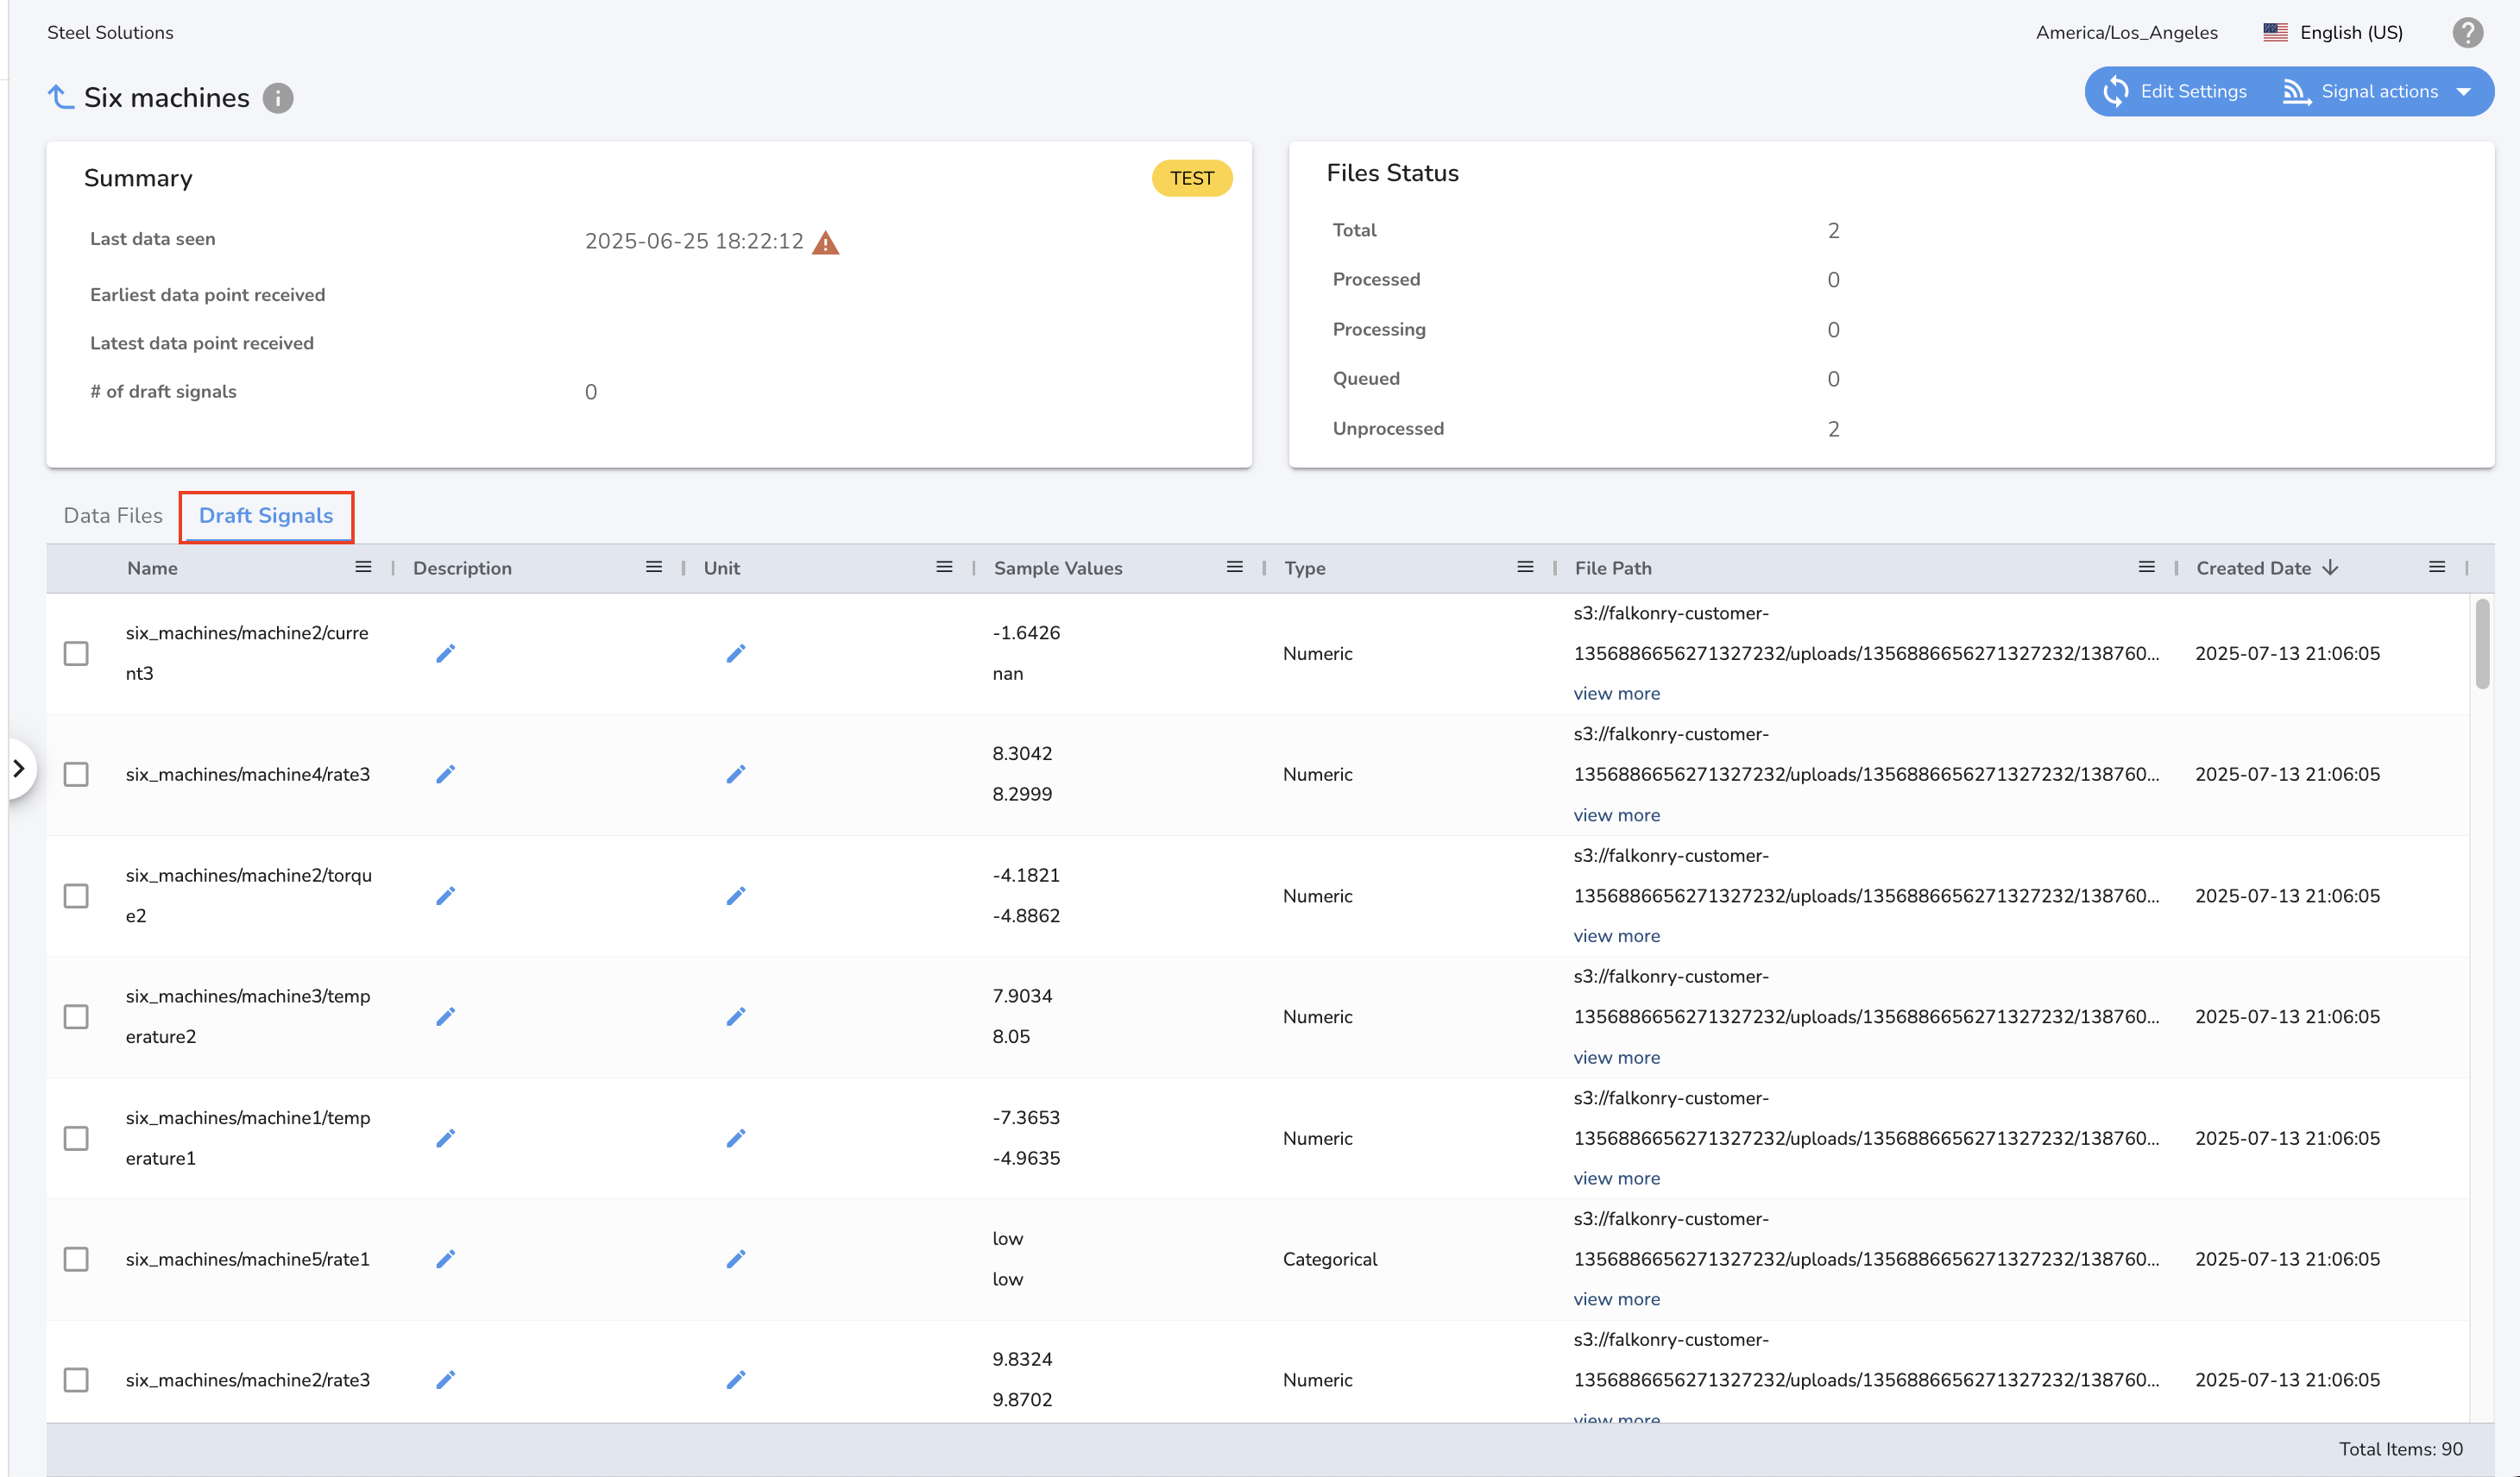Image resolution: width=2520 pixels, height=1477 pixels.
Task: Click the warning triangle by last data seen
Action: [825, 242]
